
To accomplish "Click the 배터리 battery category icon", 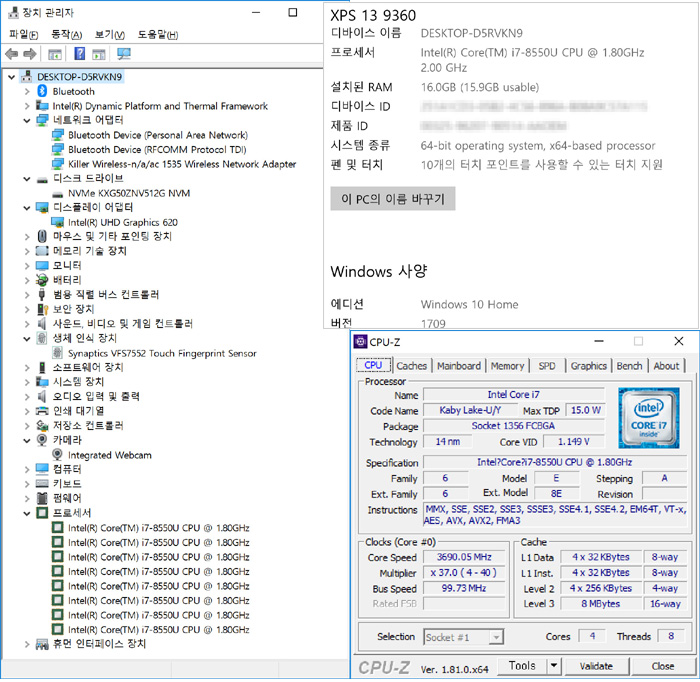I will 42,280.
